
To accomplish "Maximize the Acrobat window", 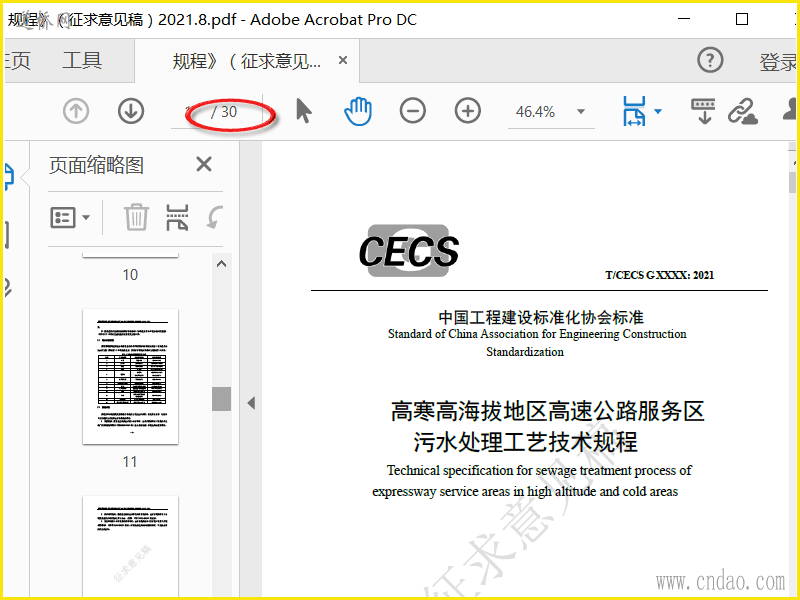I will (x=742, y=19).
